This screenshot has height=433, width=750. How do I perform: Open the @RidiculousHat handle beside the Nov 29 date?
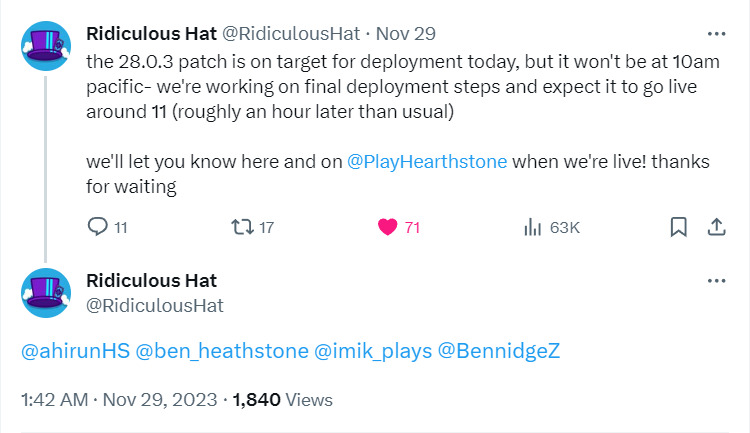click(x=291, y=34)
